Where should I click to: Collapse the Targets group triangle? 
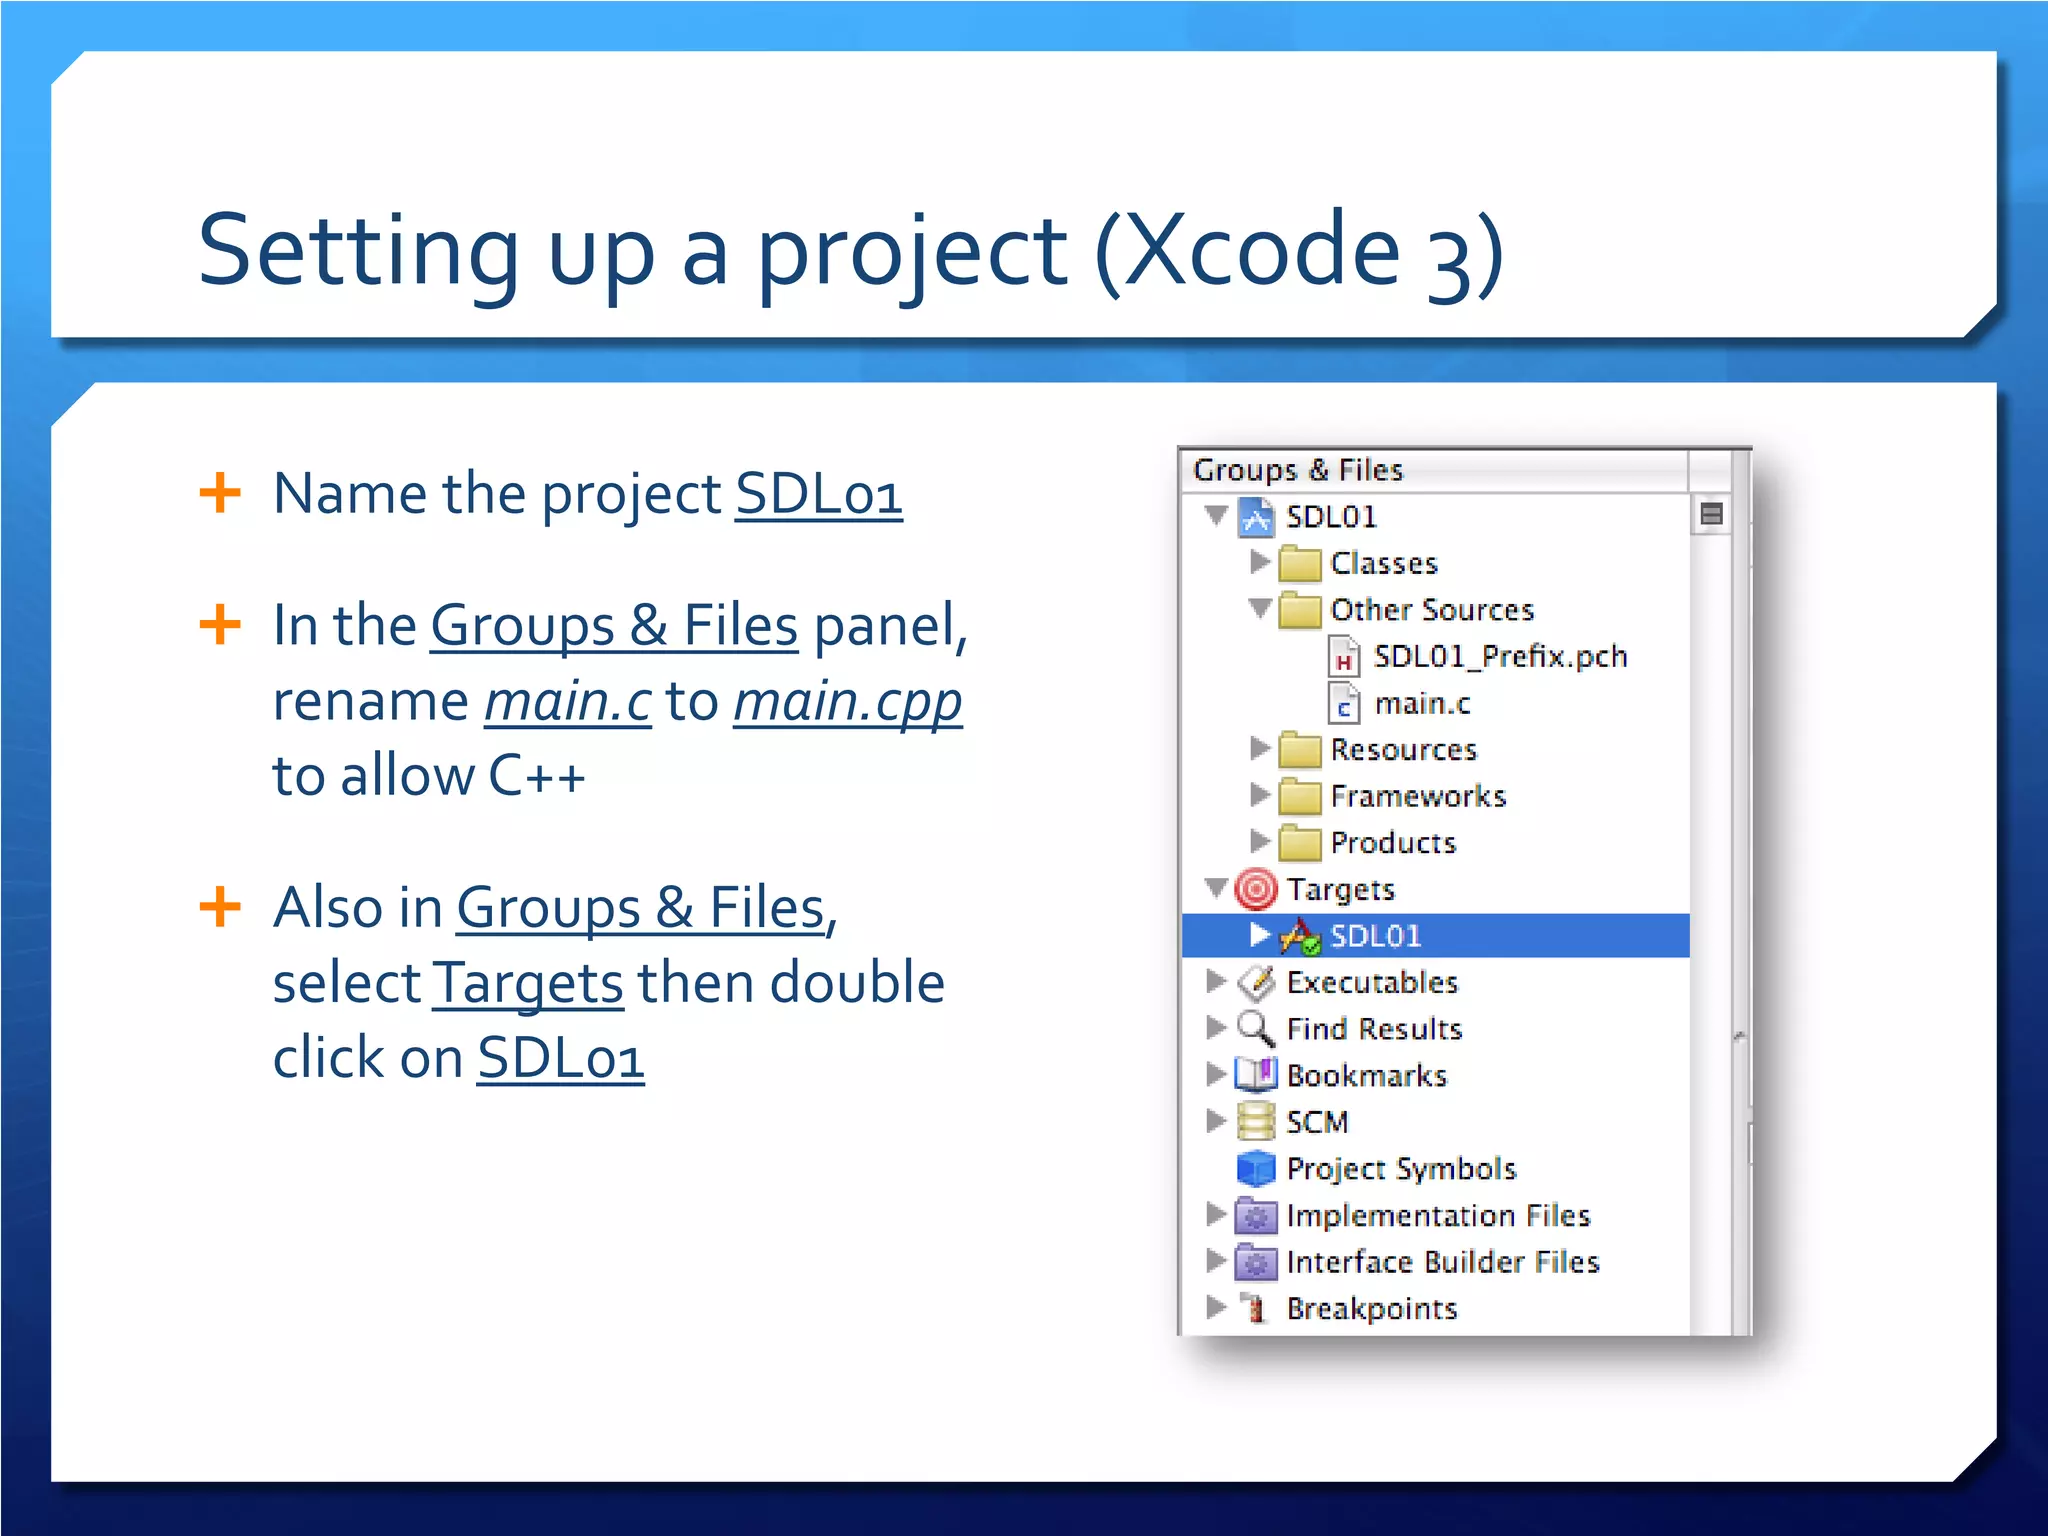point(1216,888)
